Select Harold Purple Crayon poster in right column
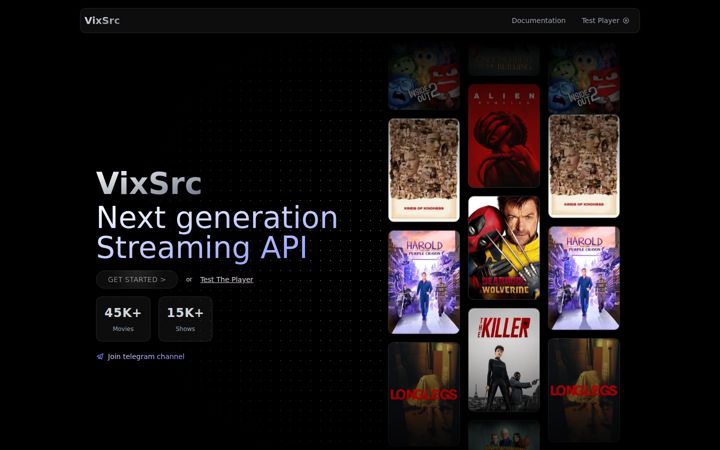The image size is (720, 450). click(x=584, y=278)
